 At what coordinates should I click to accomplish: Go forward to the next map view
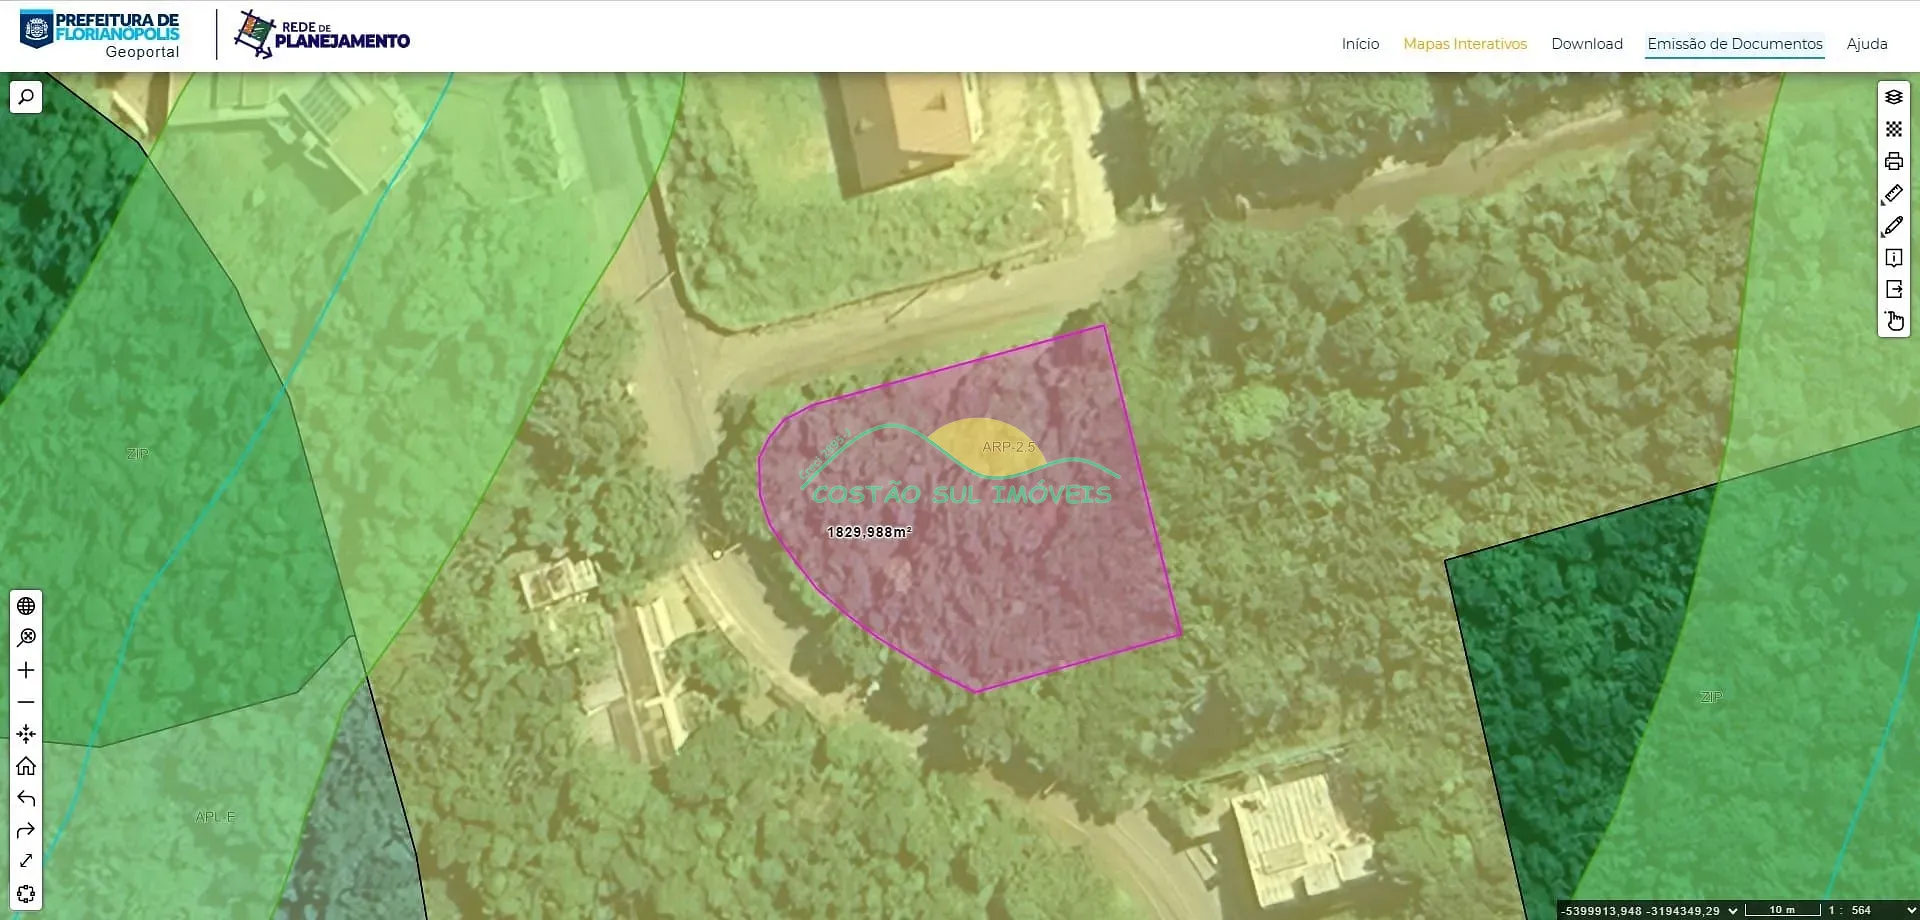[26, 830]
